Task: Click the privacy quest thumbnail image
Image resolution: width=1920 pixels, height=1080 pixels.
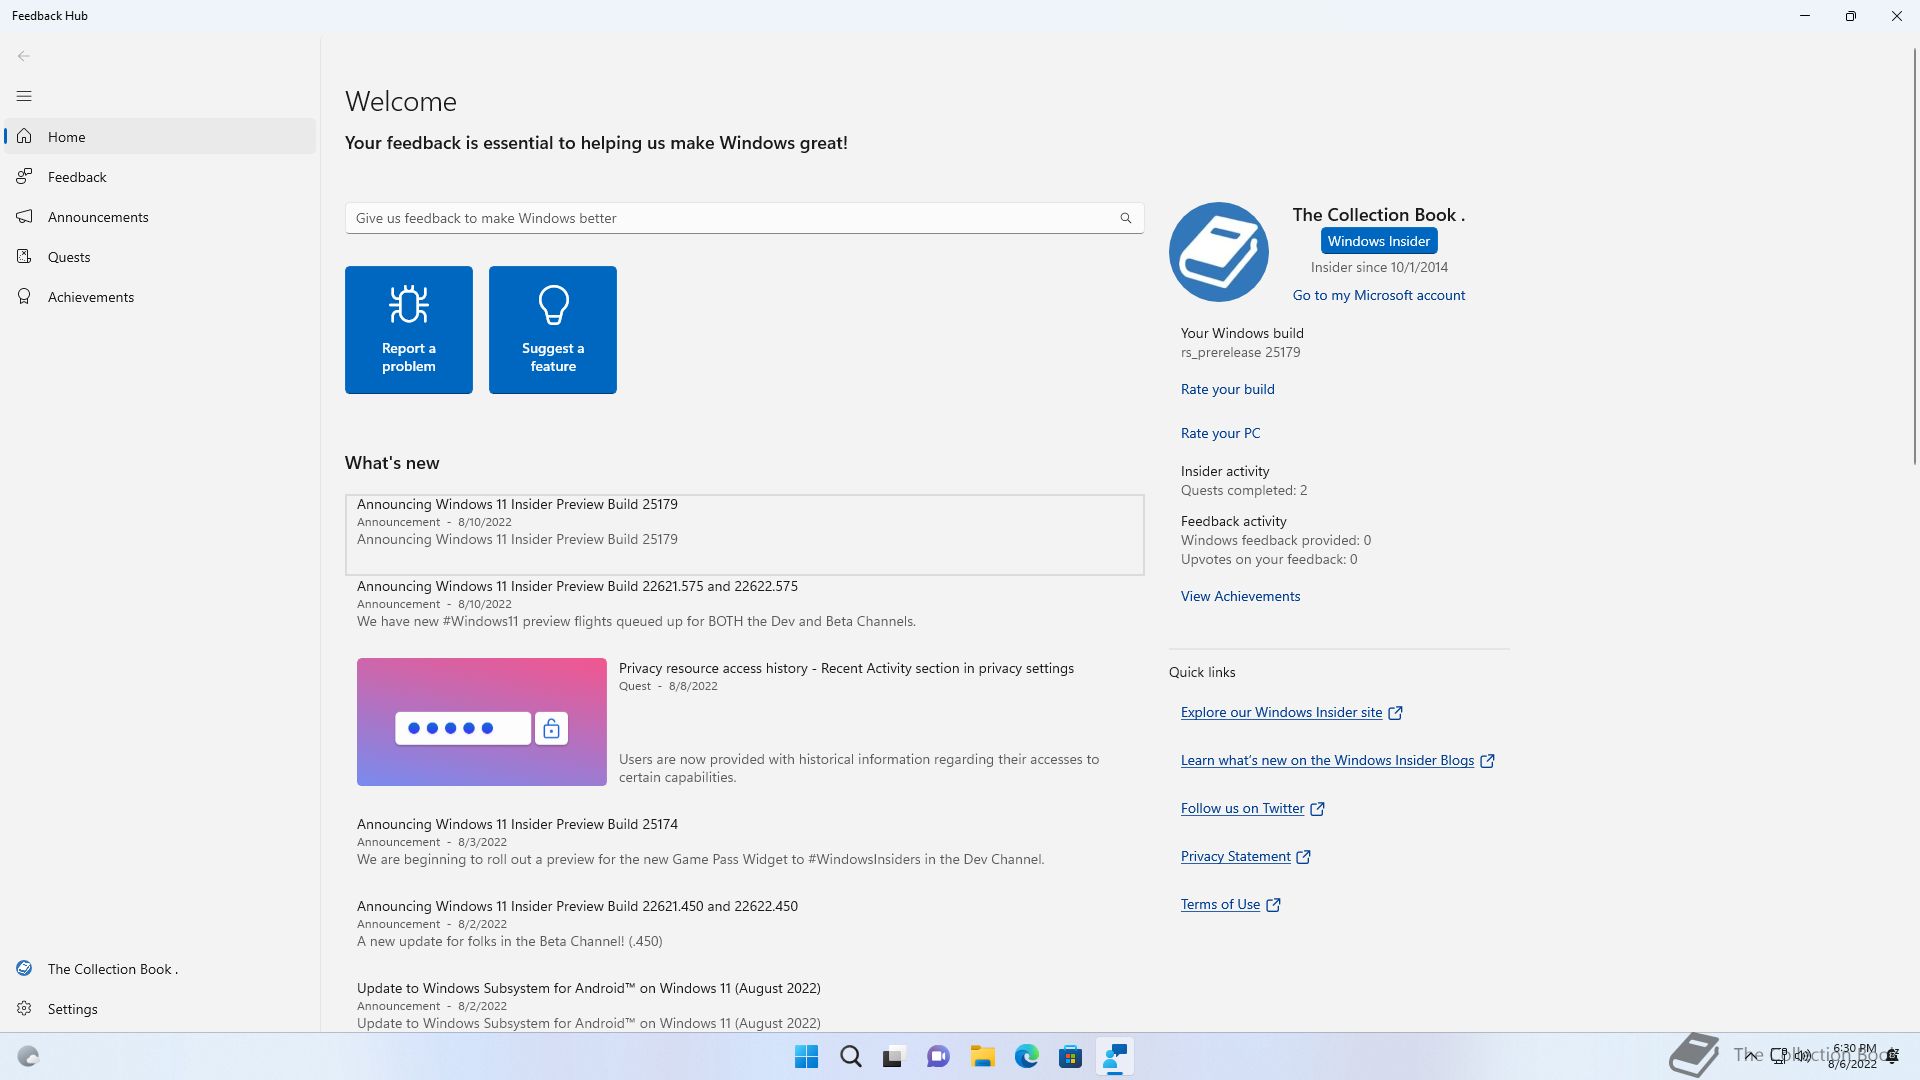Action: [x=482, y=722]
